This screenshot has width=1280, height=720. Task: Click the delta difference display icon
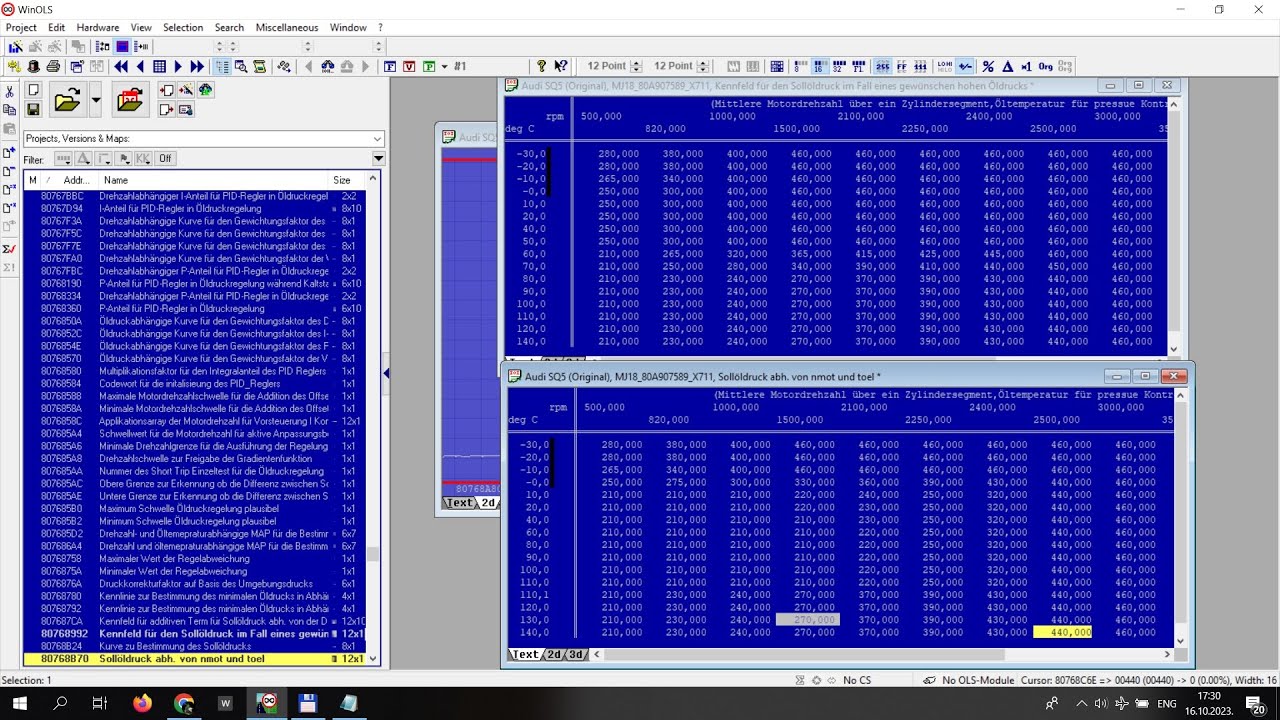click(1007, 66)
